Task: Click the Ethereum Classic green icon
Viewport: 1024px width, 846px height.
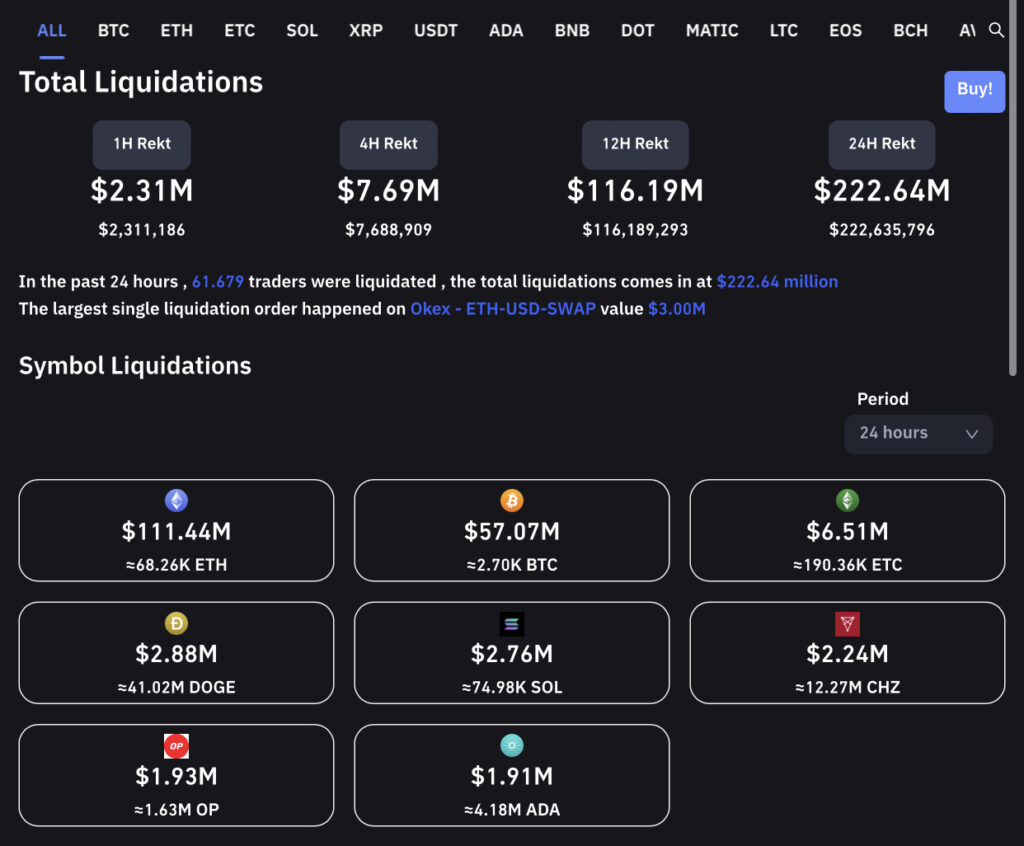Action: (x=847, y=501)
